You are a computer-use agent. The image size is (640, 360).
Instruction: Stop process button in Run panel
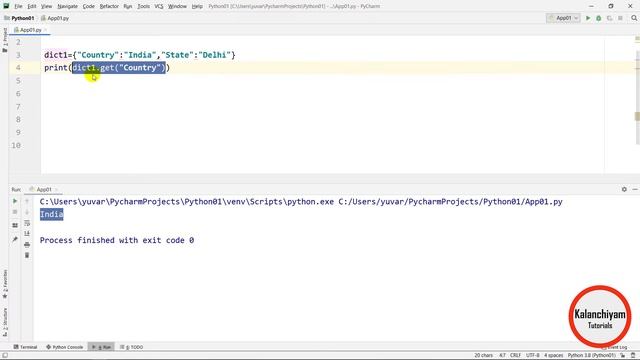[15, 212]
